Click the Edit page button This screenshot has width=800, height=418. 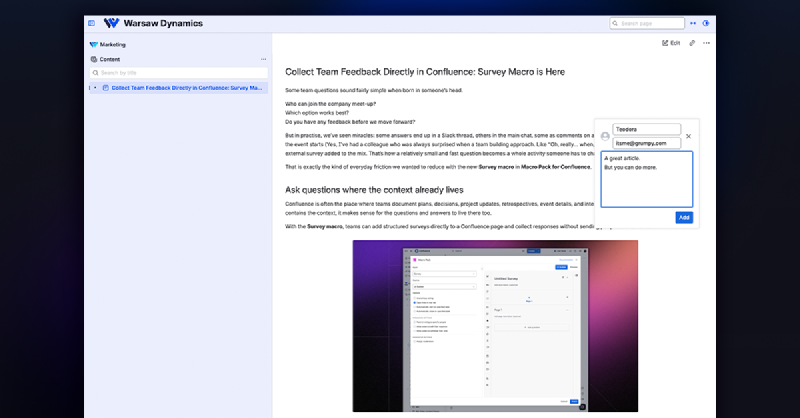coord(671,43)
